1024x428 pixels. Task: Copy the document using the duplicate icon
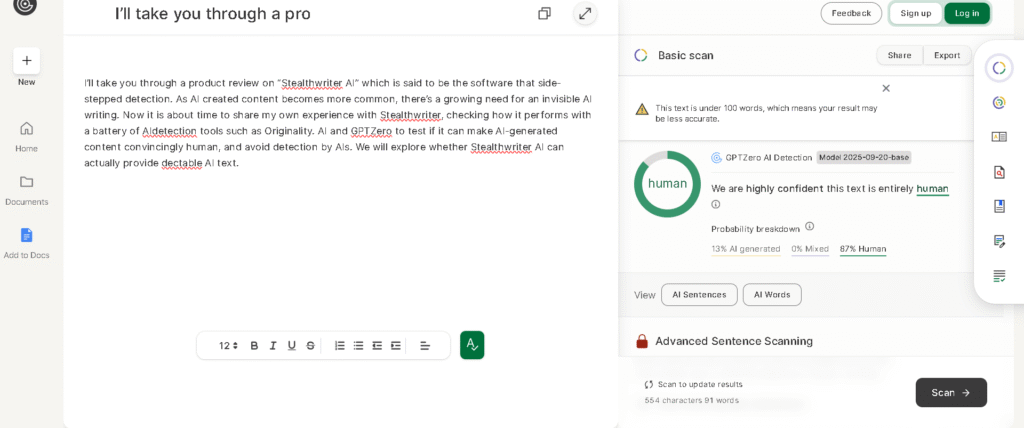[544, 14]
